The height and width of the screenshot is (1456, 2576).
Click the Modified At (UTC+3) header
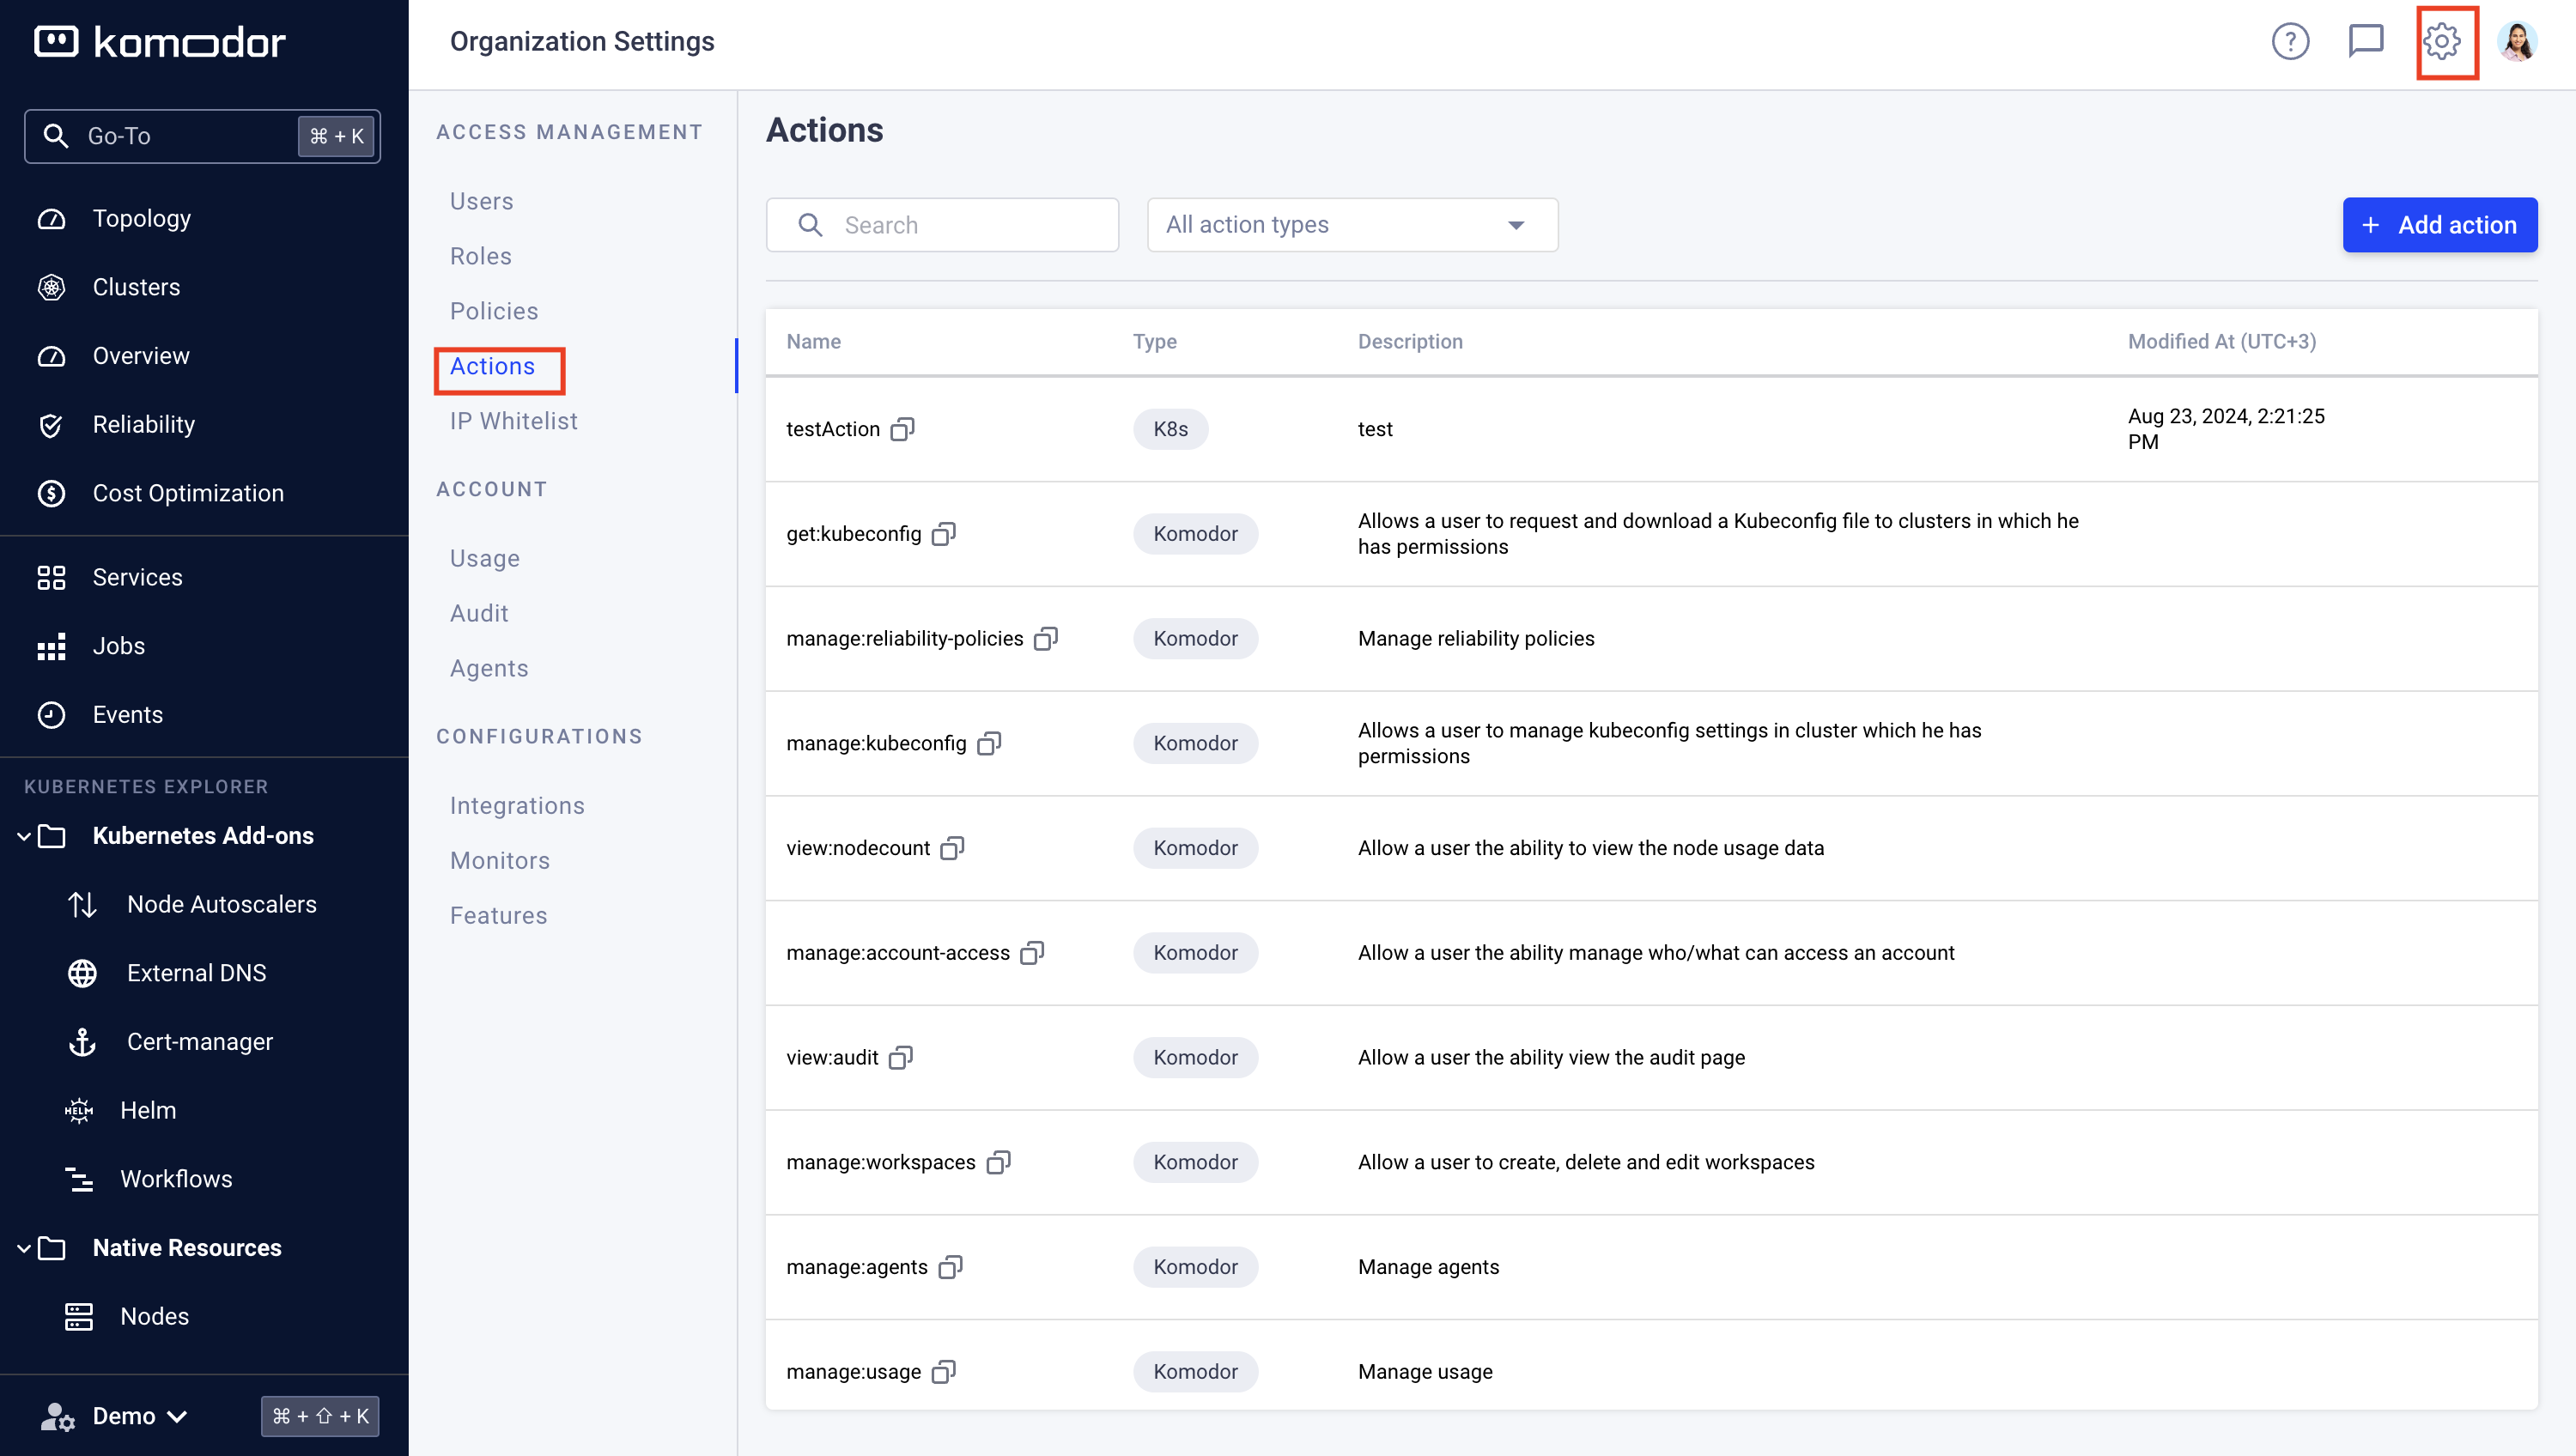[x=2221, y=342]
